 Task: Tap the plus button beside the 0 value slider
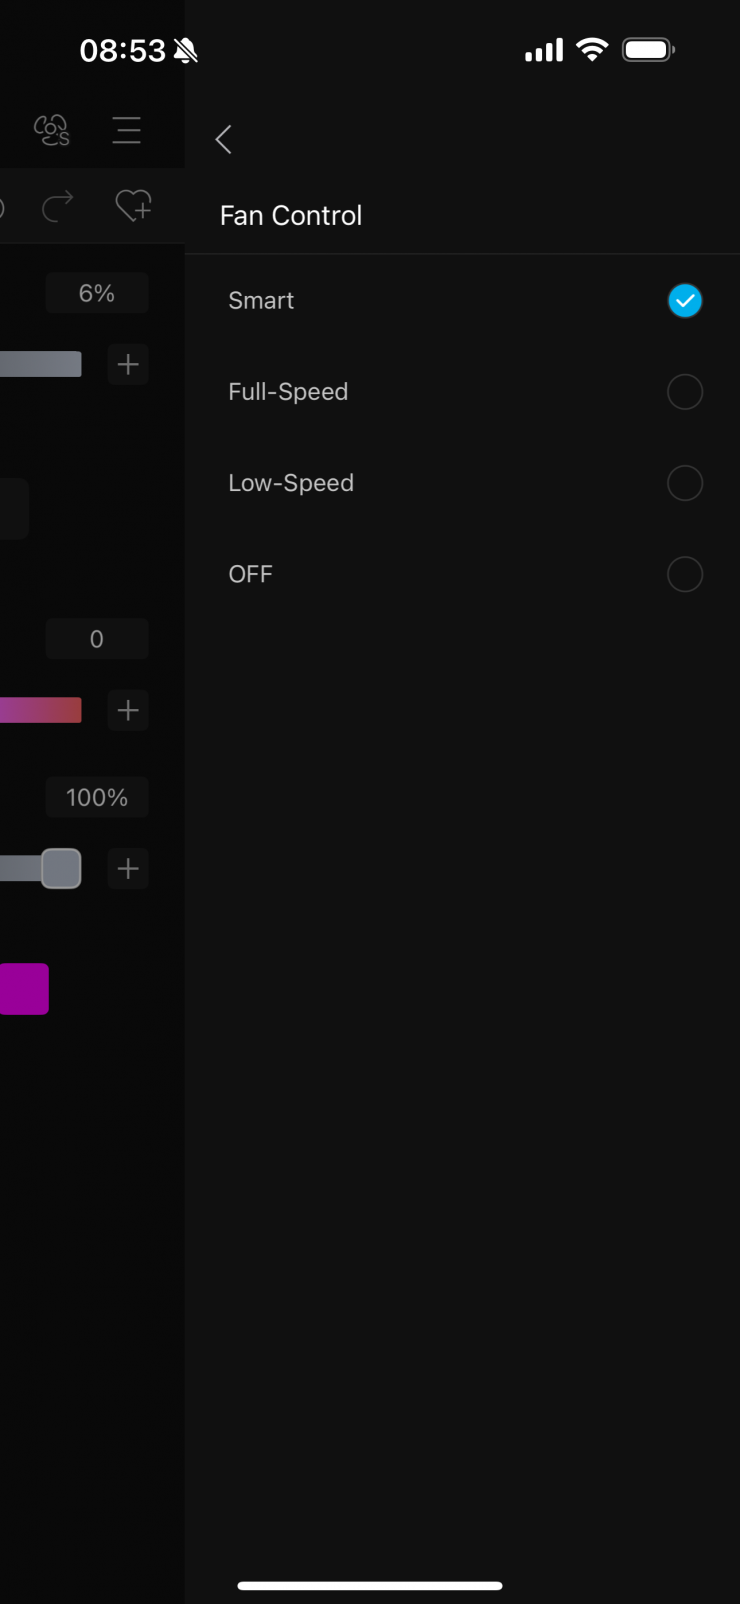(128, 710)
